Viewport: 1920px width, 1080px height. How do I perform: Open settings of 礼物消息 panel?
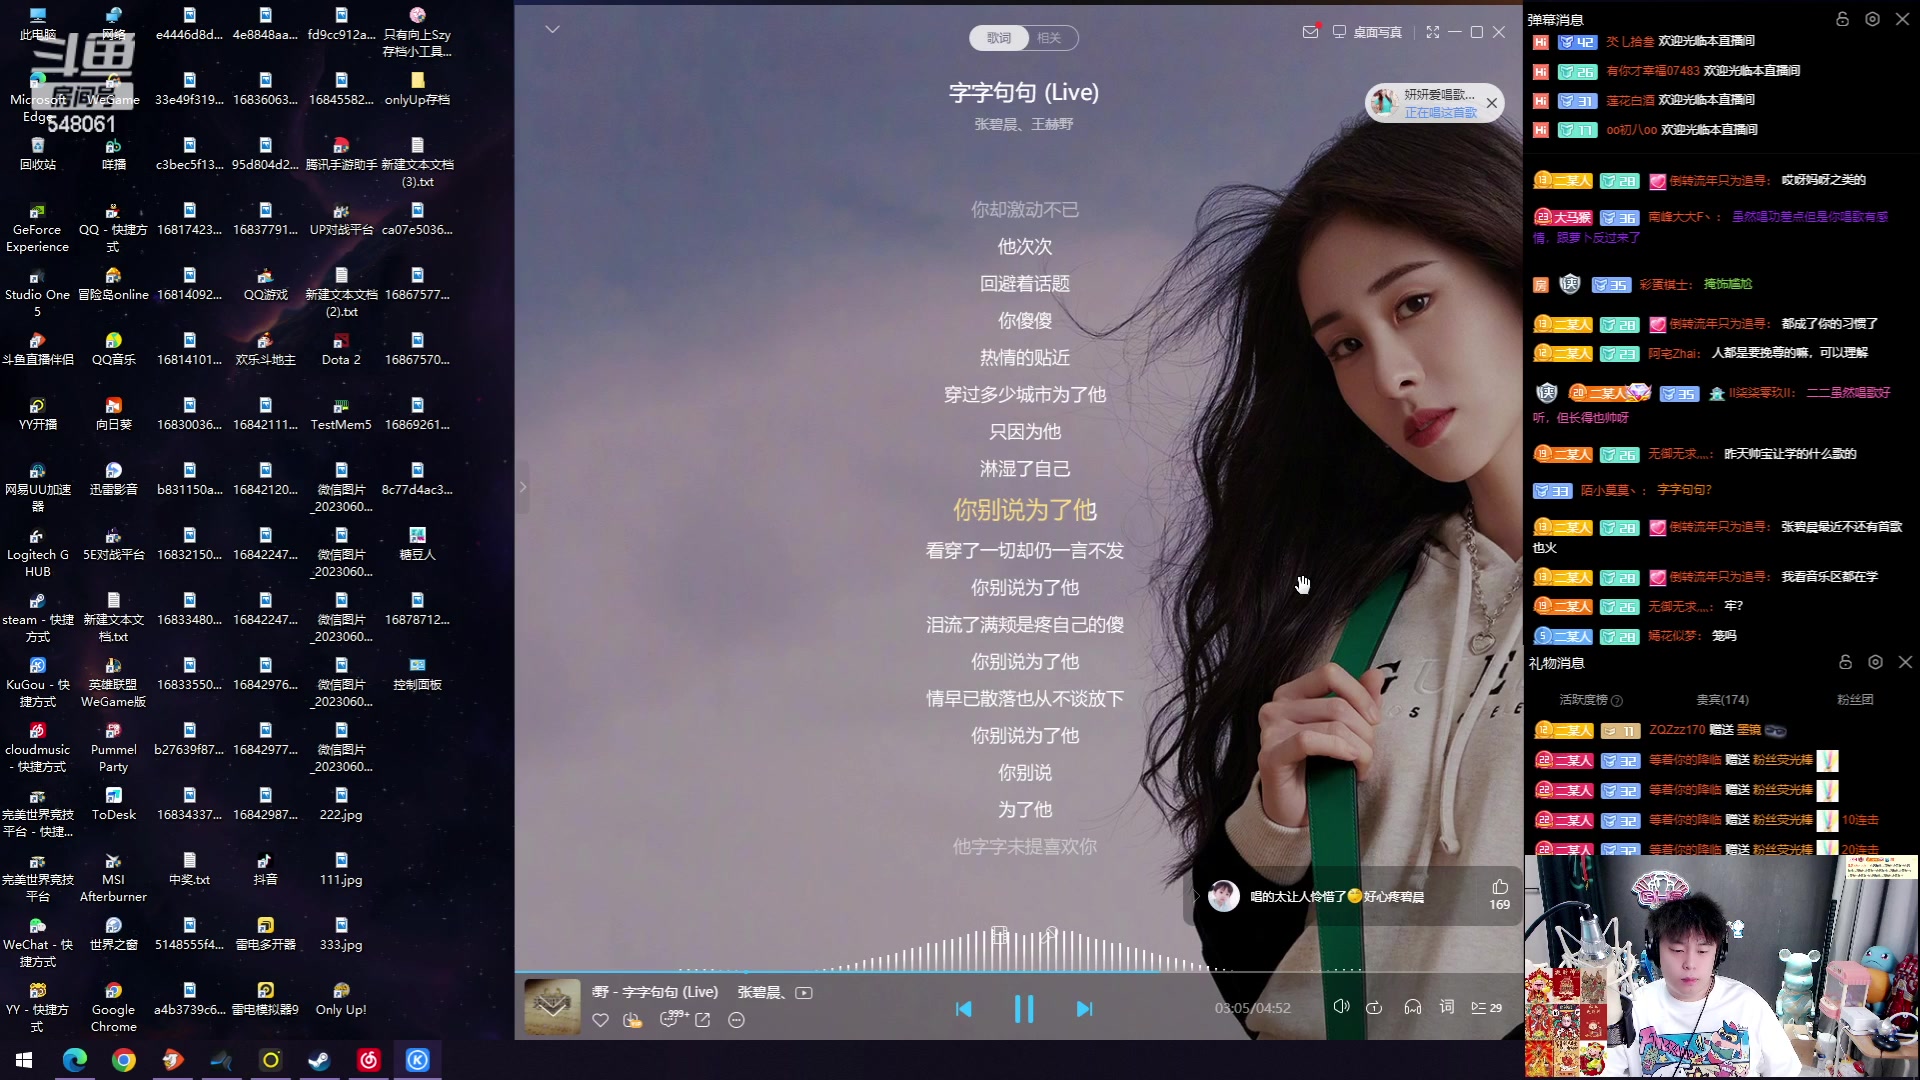tap(1875, 662)
